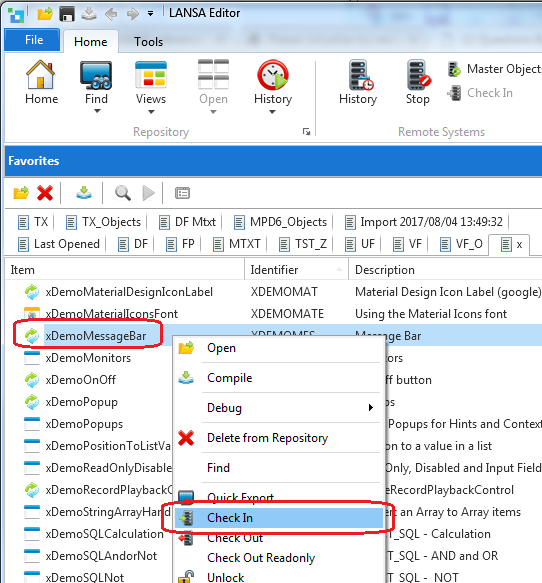Click the Find binoculars icon
Image resolution: width=542 pixels, height=583 pixels.
click(x=96, y=75)
